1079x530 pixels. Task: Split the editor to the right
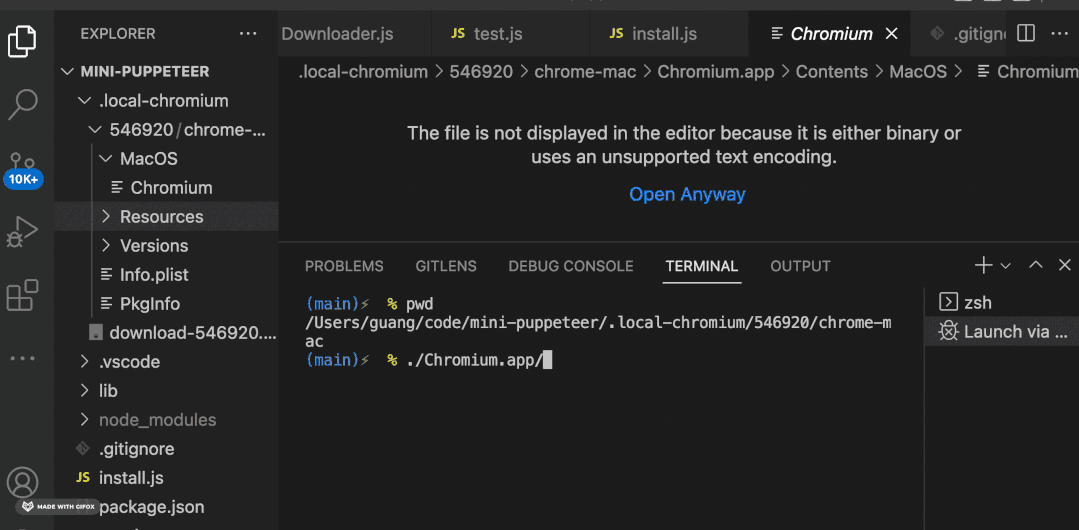point(1025,33)
